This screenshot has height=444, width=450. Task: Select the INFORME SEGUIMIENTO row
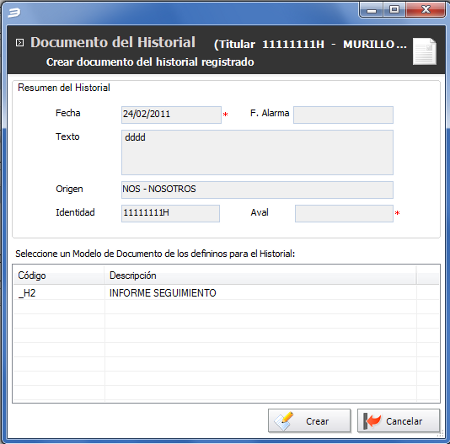226,293
